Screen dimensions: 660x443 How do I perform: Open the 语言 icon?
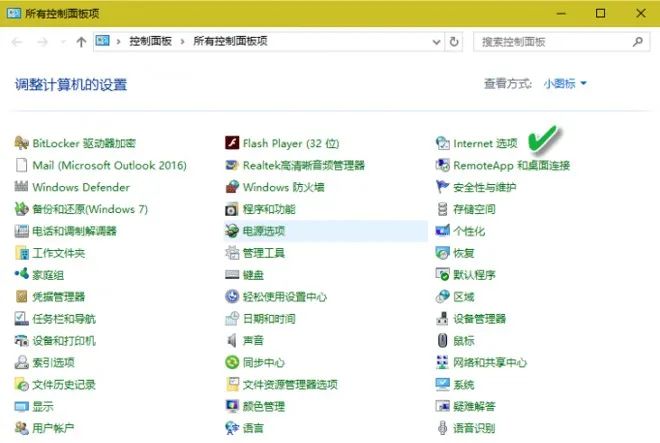(x=232, y=428)
